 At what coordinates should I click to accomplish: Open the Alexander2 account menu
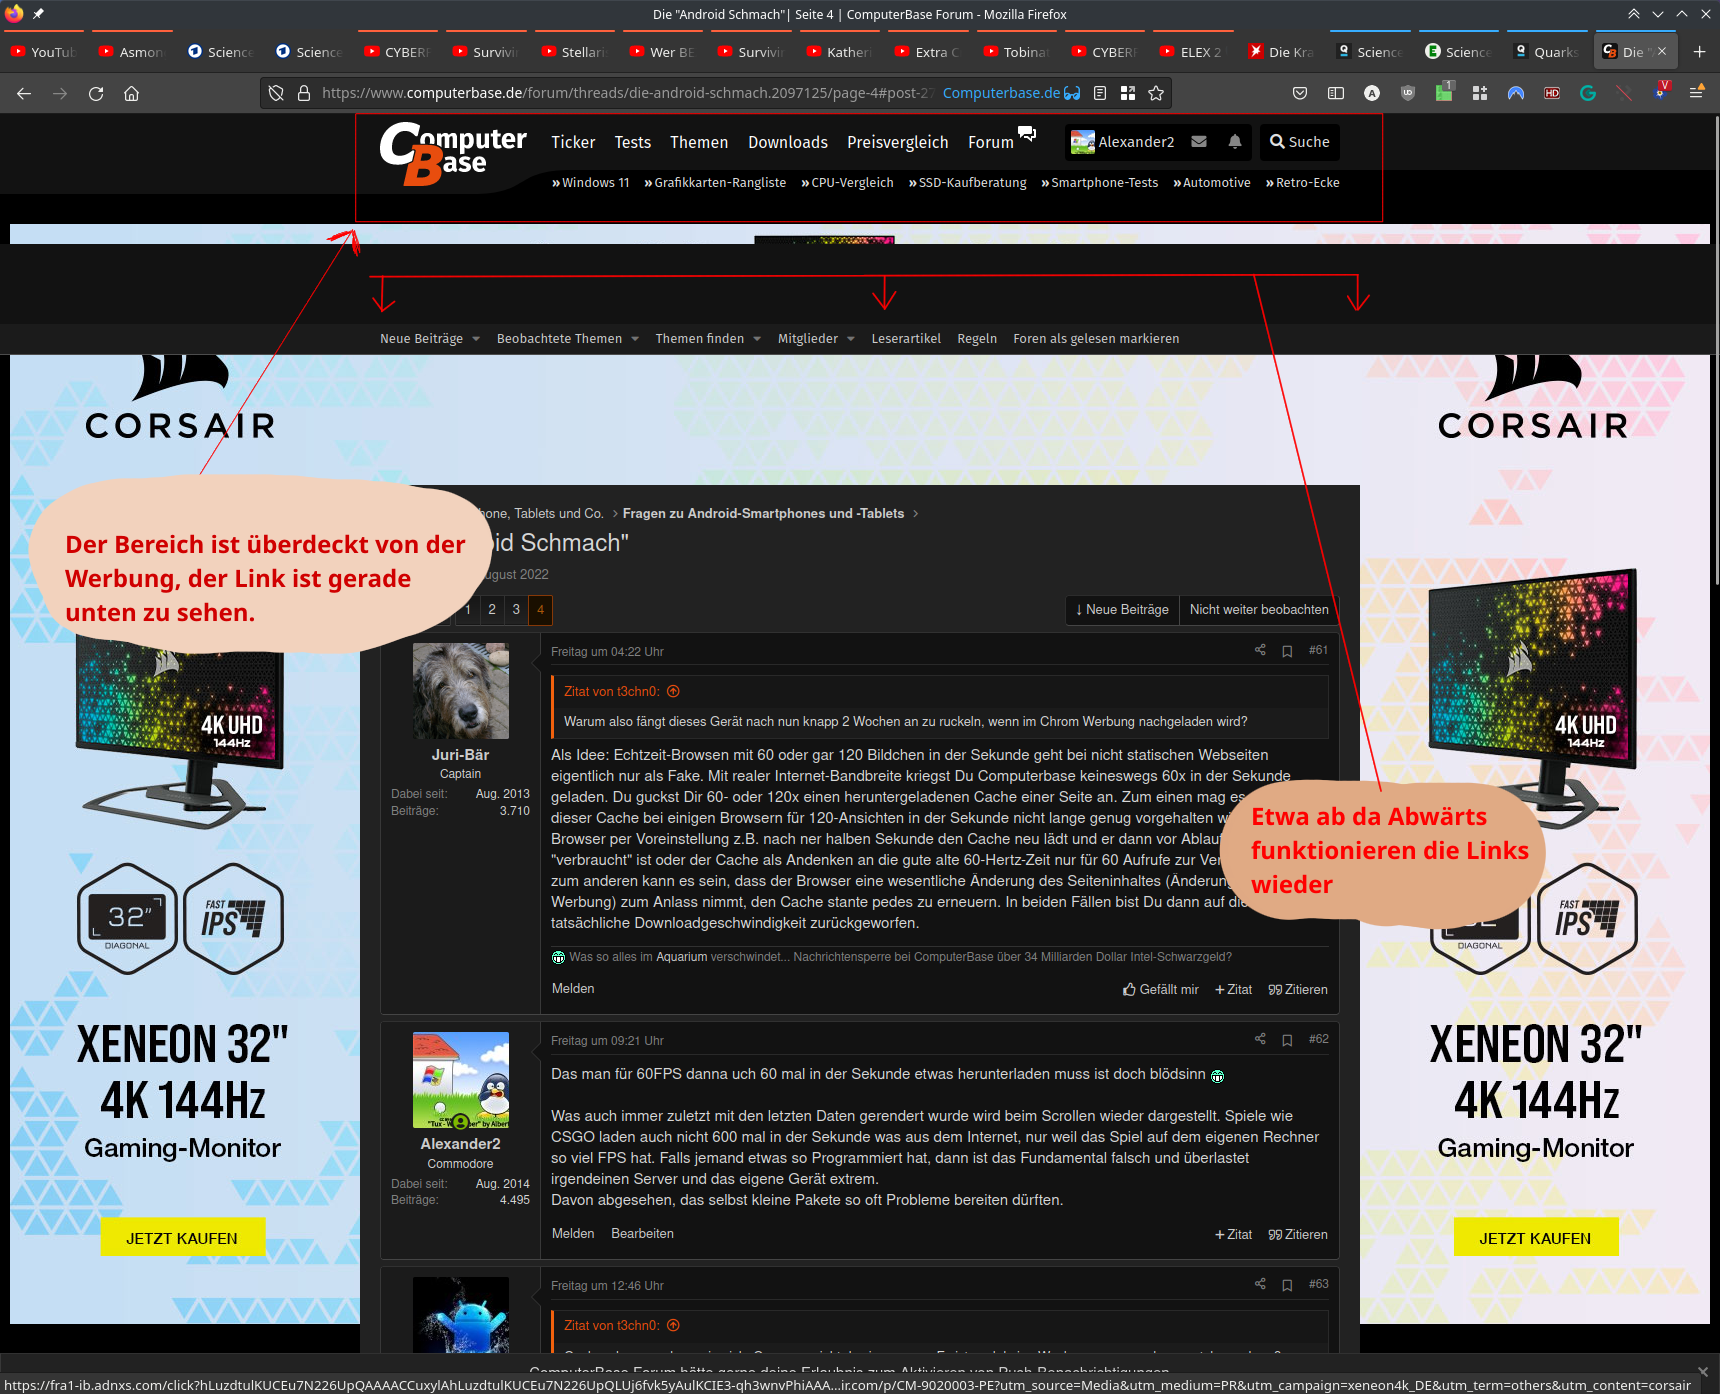1122,142
